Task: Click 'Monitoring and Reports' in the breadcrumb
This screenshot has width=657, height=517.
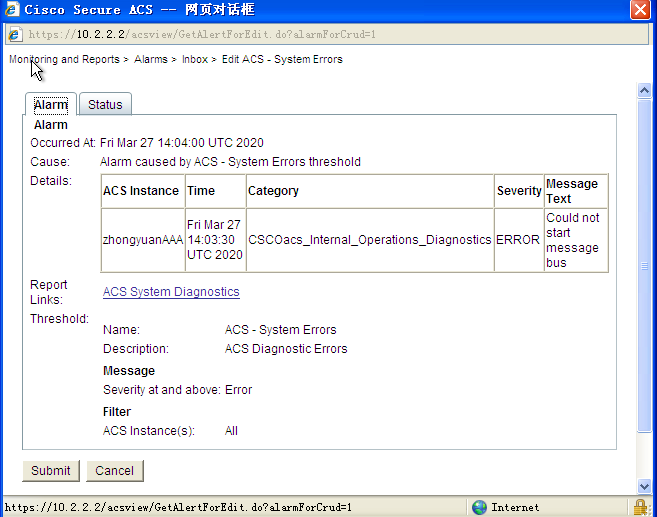Action: pos(65,59)
